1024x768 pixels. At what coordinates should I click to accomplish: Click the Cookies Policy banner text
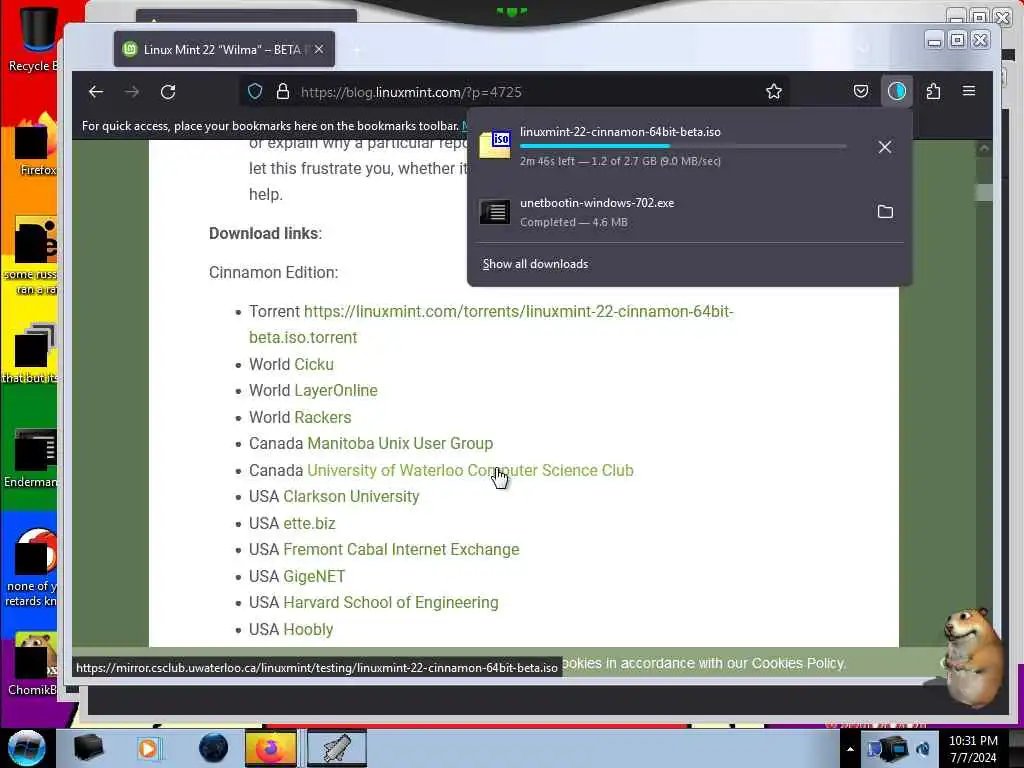(x=703, y=663)
